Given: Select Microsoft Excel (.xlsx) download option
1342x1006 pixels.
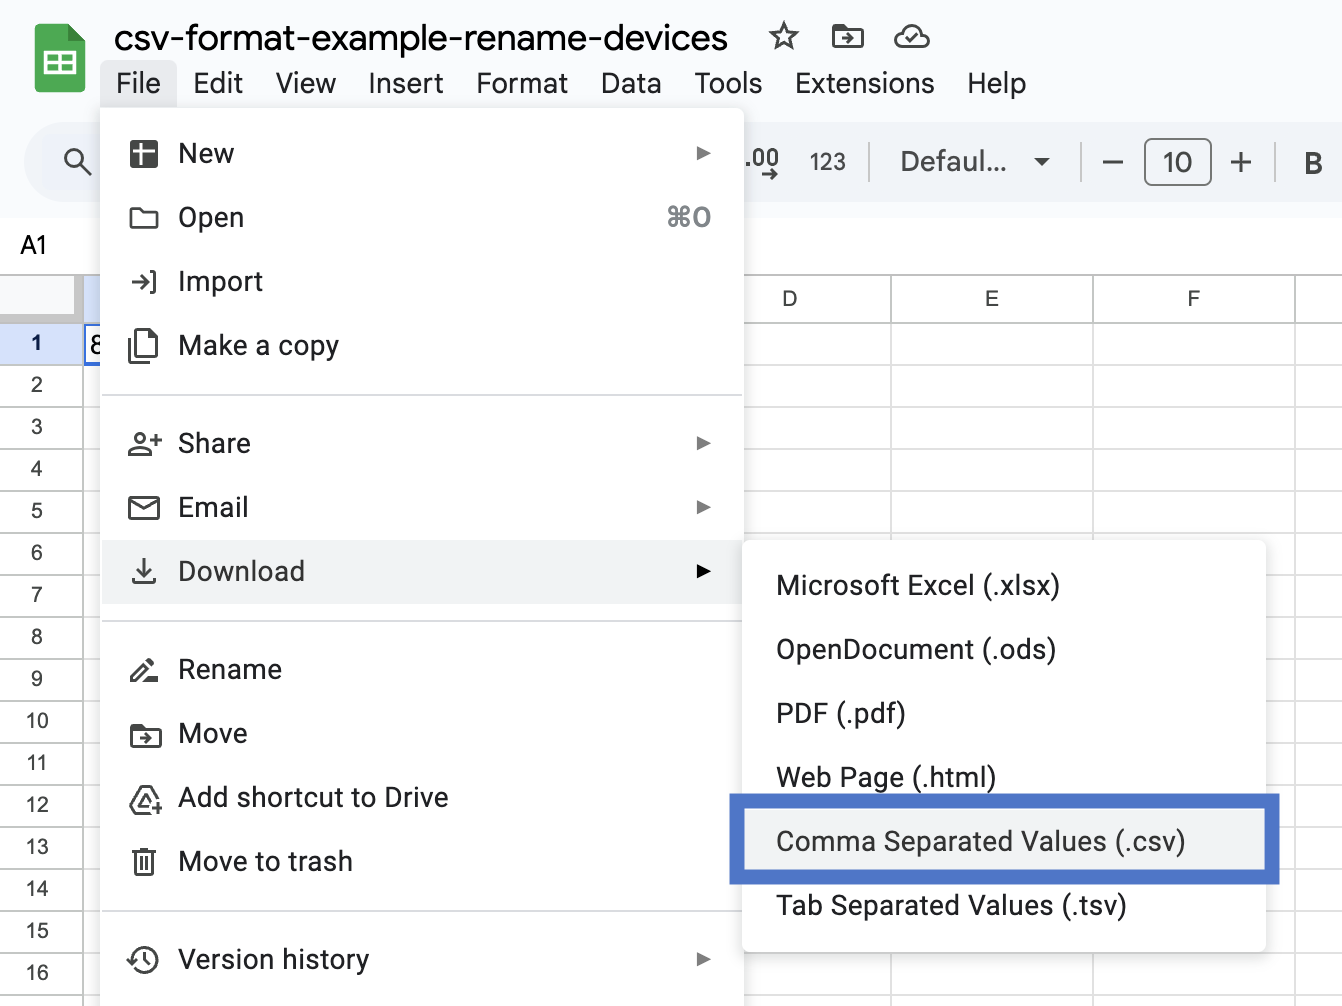Looking at the screenshot, I should tap(917, 585).
